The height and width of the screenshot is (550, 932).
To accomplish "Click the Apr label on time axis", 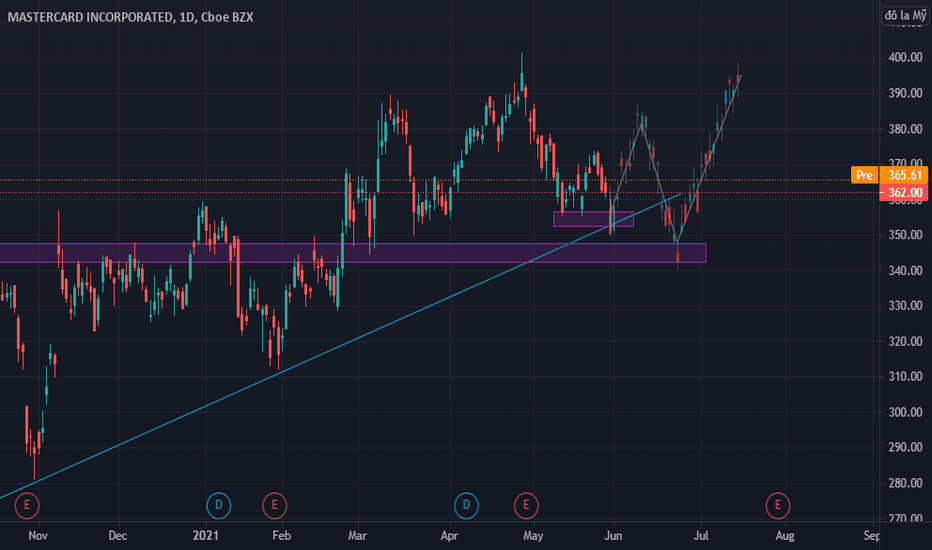I will point(449,536).
